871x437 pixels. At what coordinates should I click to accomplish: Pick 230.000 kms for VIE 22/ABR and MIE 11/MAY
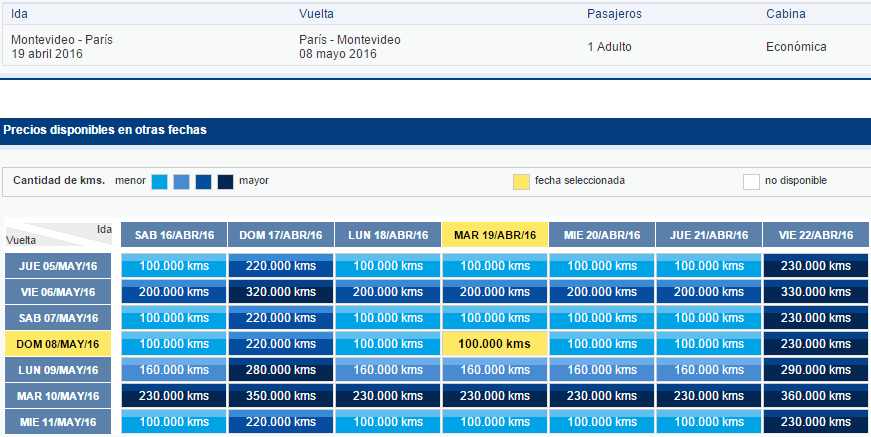click(x=815, y=422)
